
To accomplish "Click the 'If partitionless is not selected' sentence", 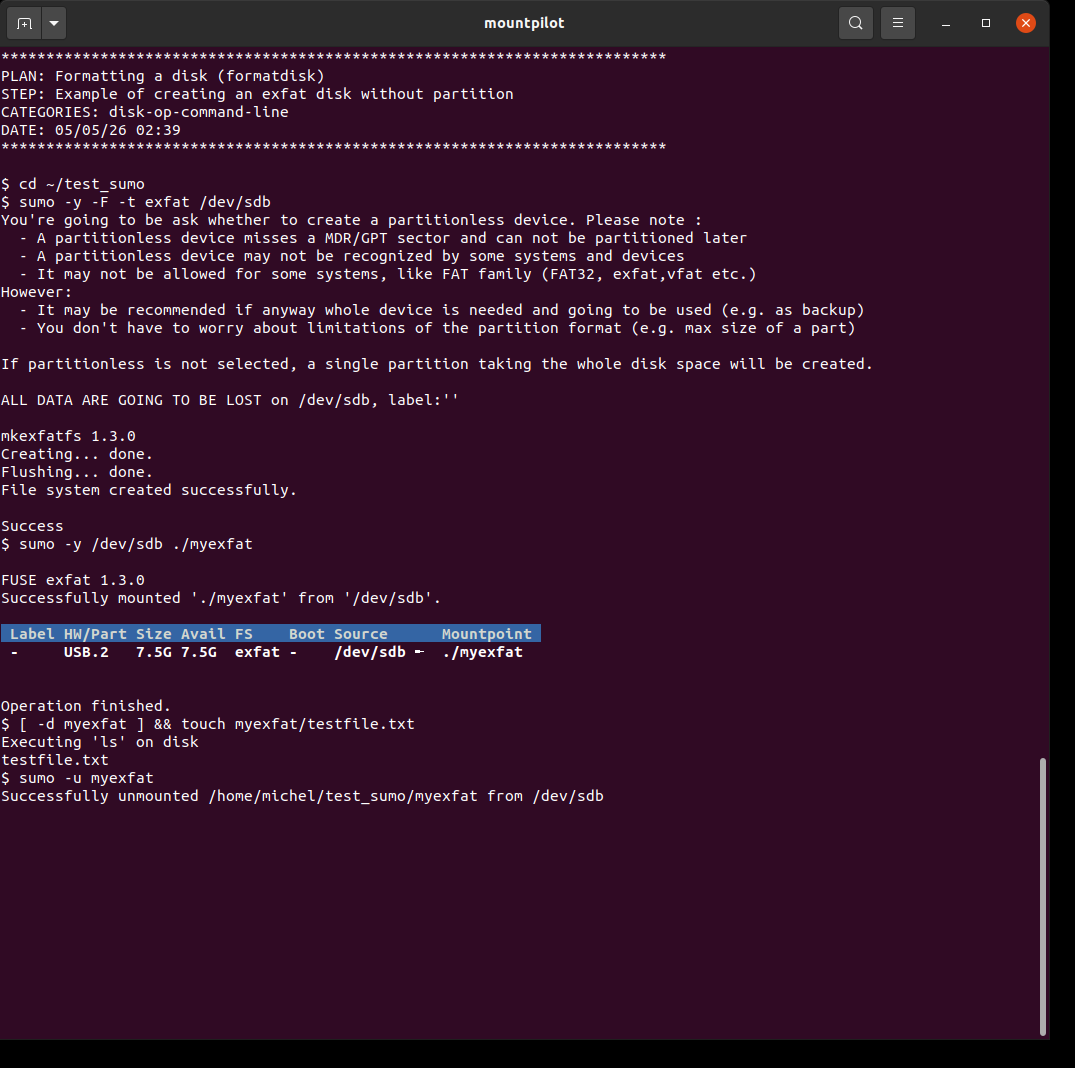I will coord(437,364).
